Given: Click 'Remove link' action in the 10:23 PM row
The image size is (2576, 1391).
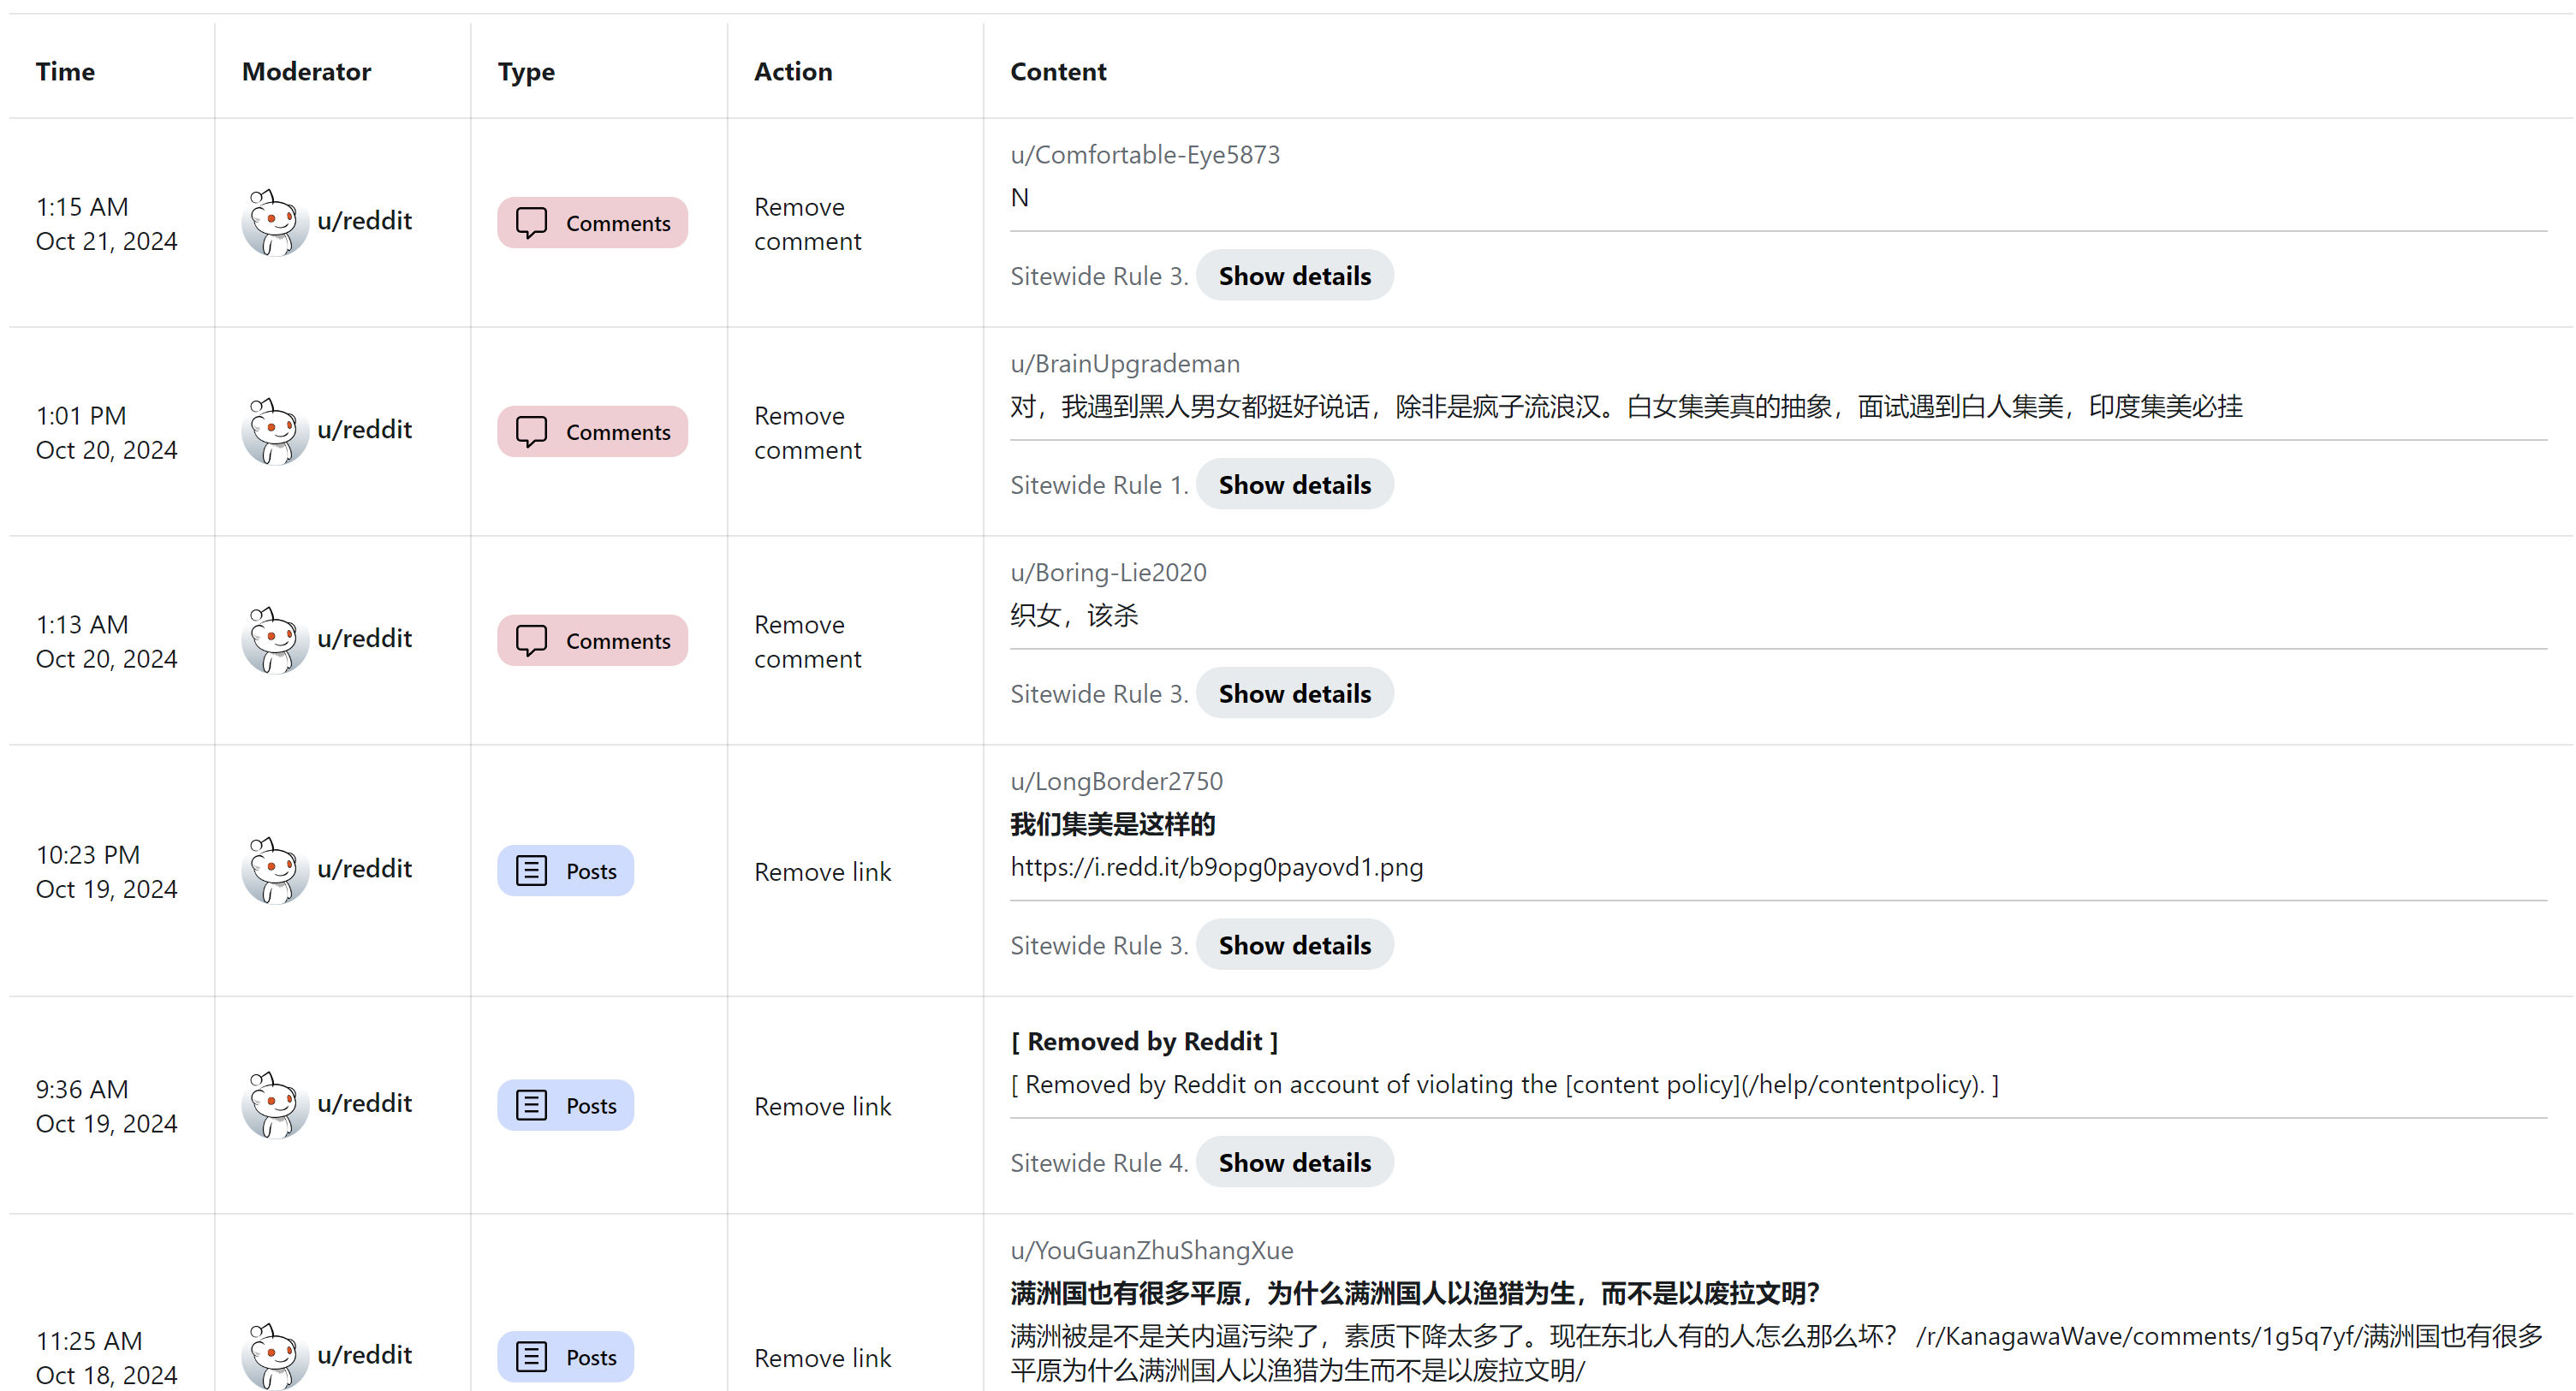Looking at the screenshot, I should [x=822, y=872].
